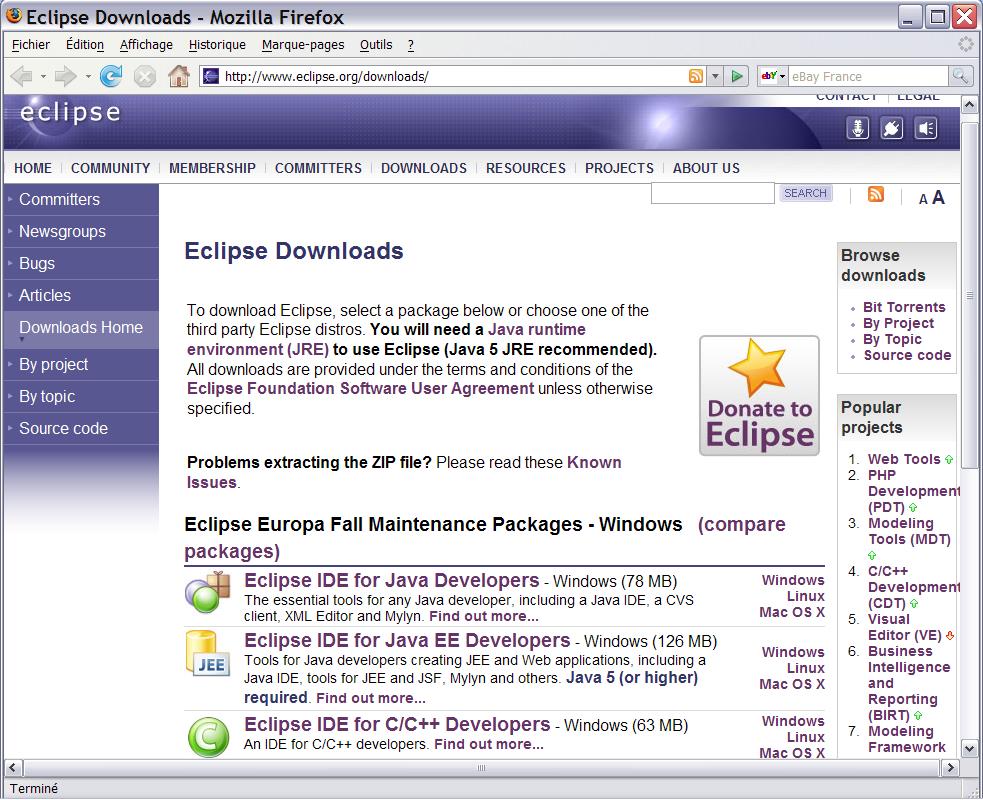Open the Outils menu

376,45
